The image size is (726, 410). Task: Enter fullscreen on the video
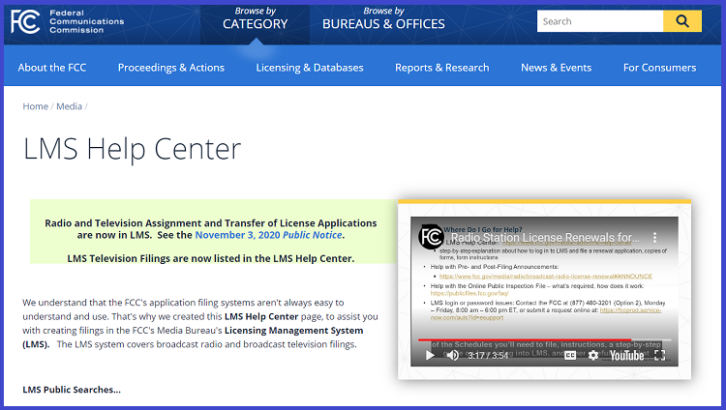pyautogui.click(x=660, y=355)
